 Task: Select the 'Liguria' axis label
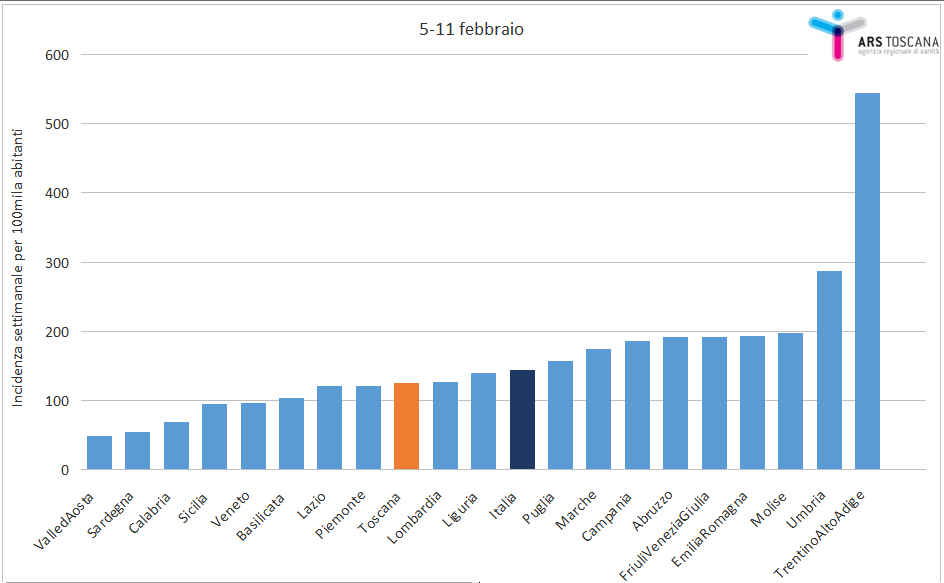tap(461, 510)
